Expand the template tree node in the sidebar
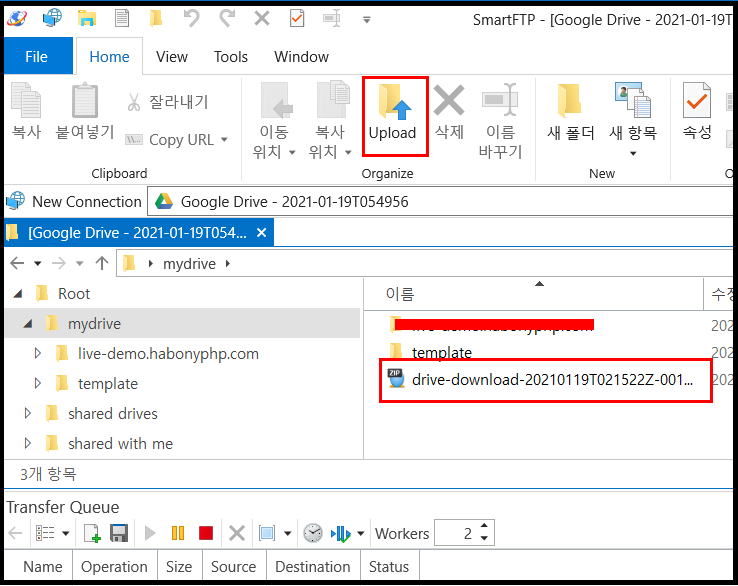 (x=38, y=384)
